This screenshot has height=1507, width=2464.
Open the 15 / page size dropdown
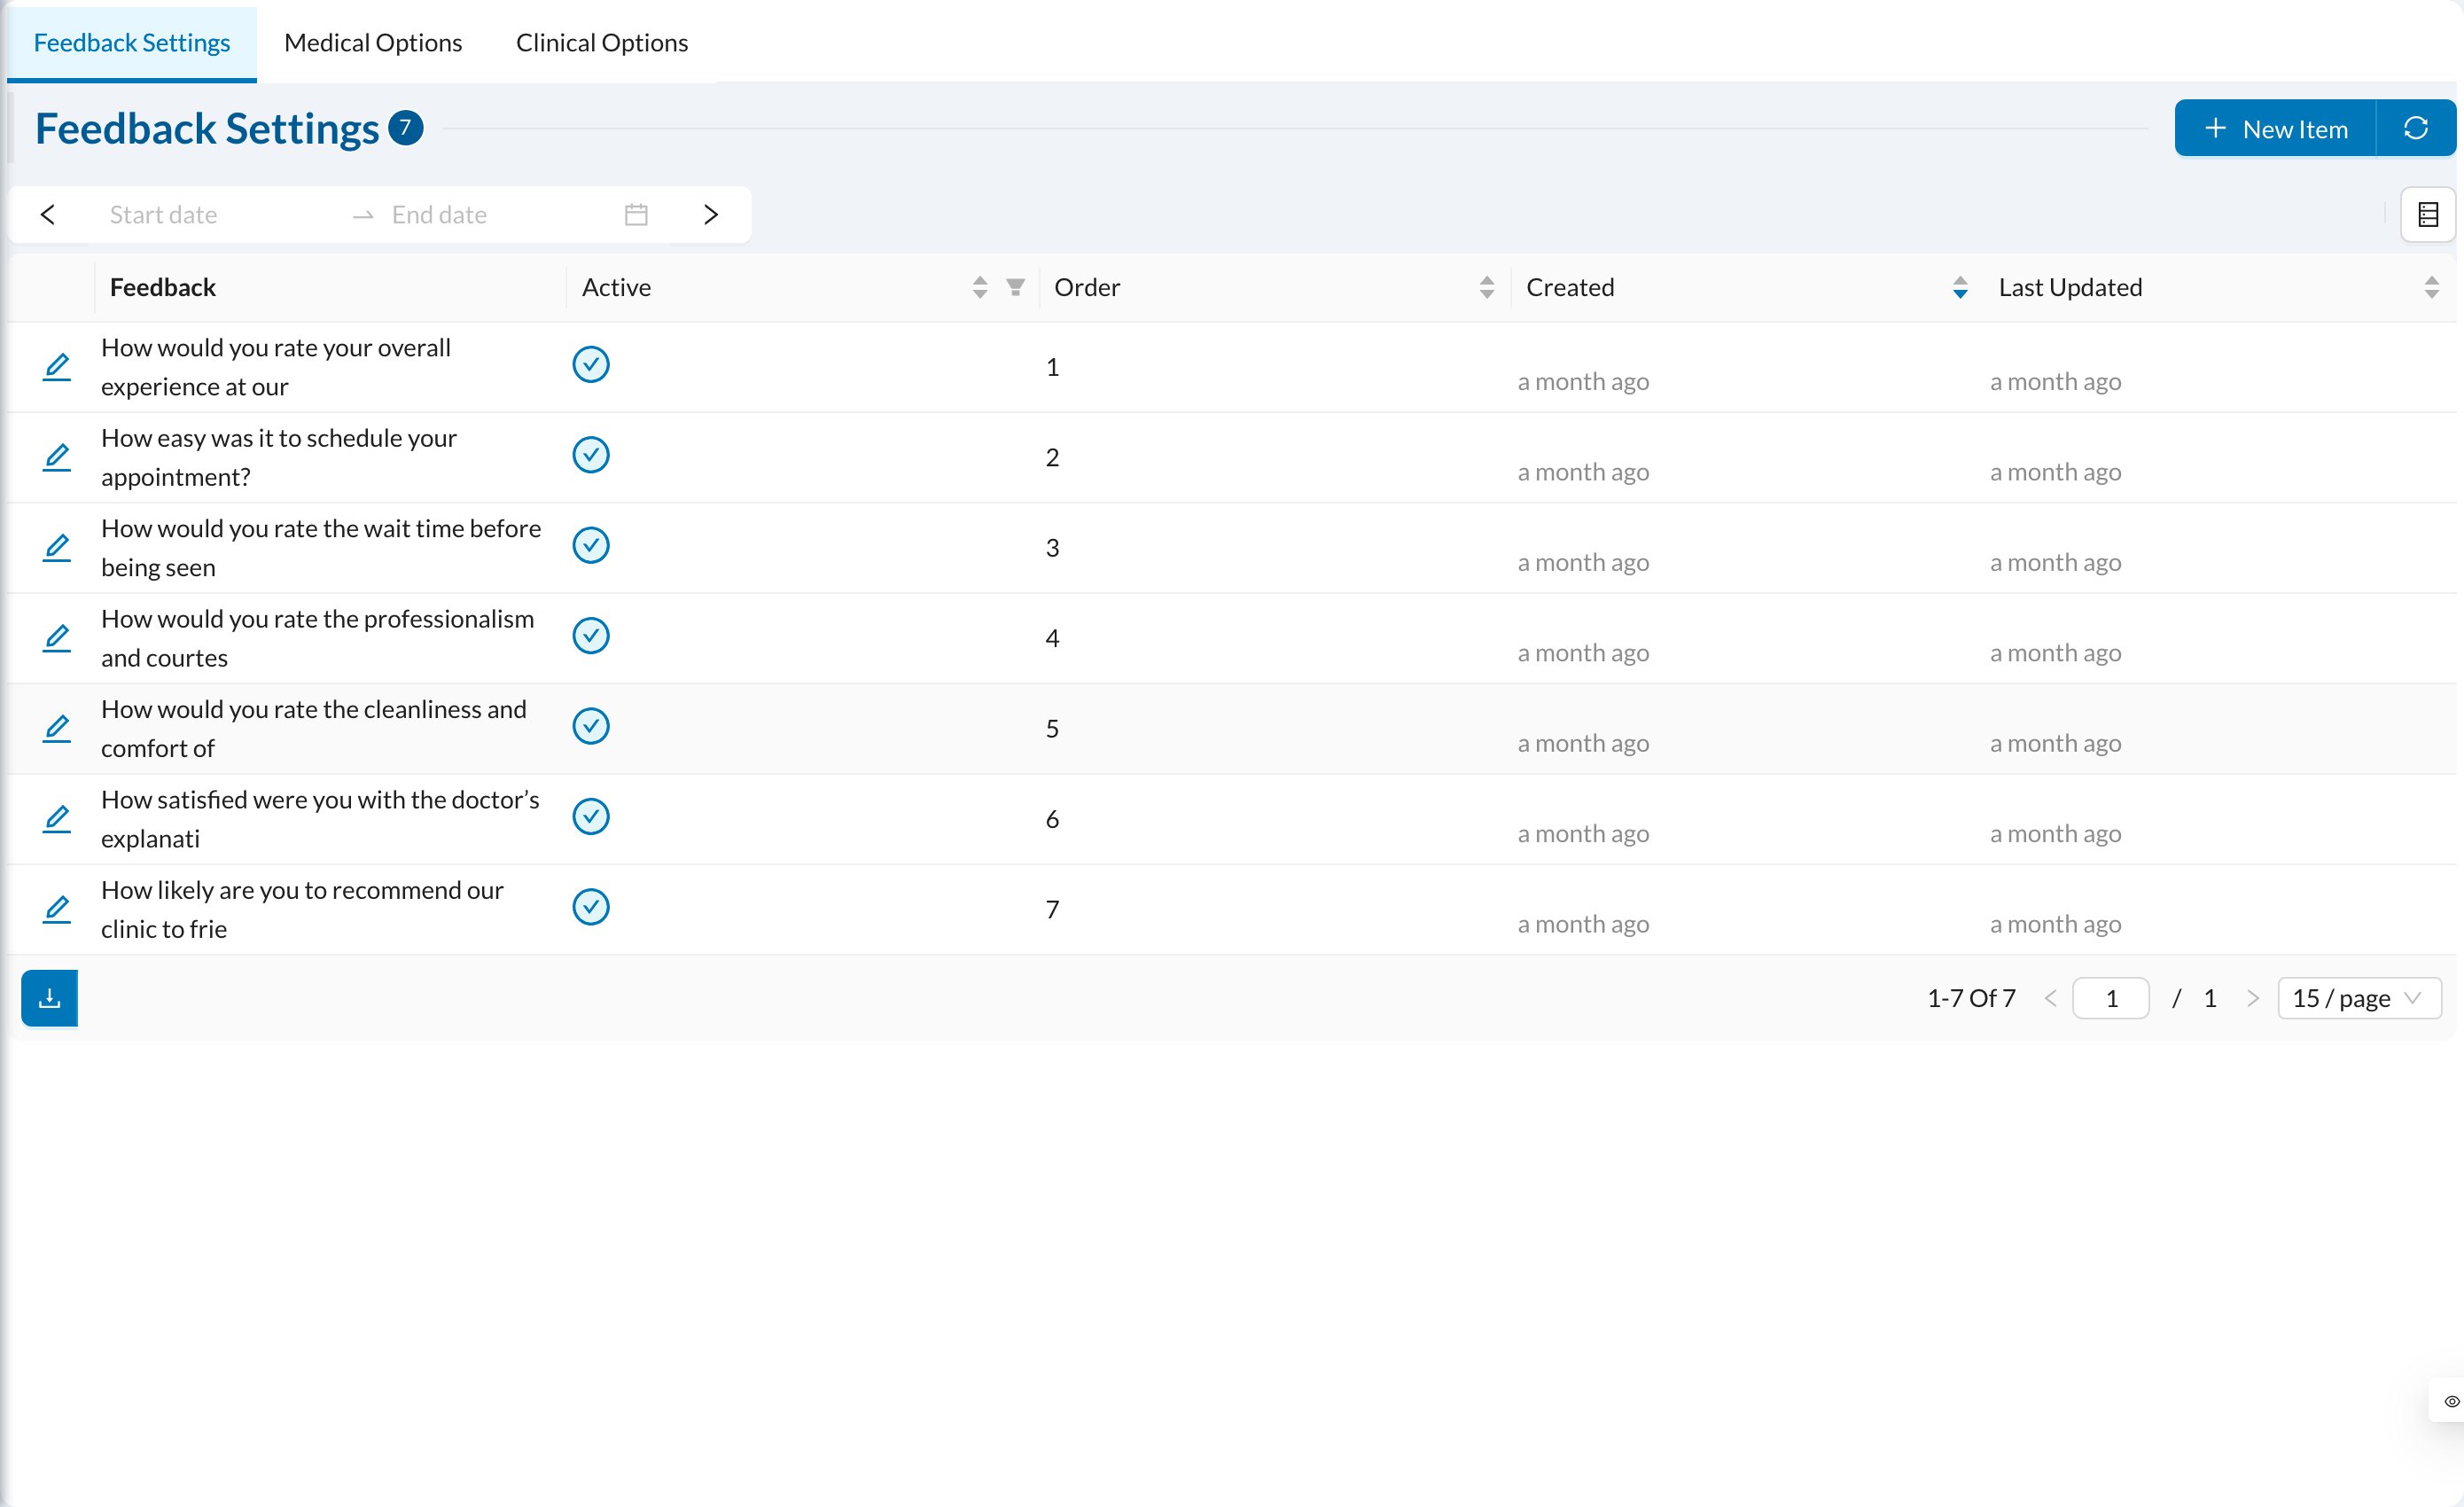(2359, 998)
